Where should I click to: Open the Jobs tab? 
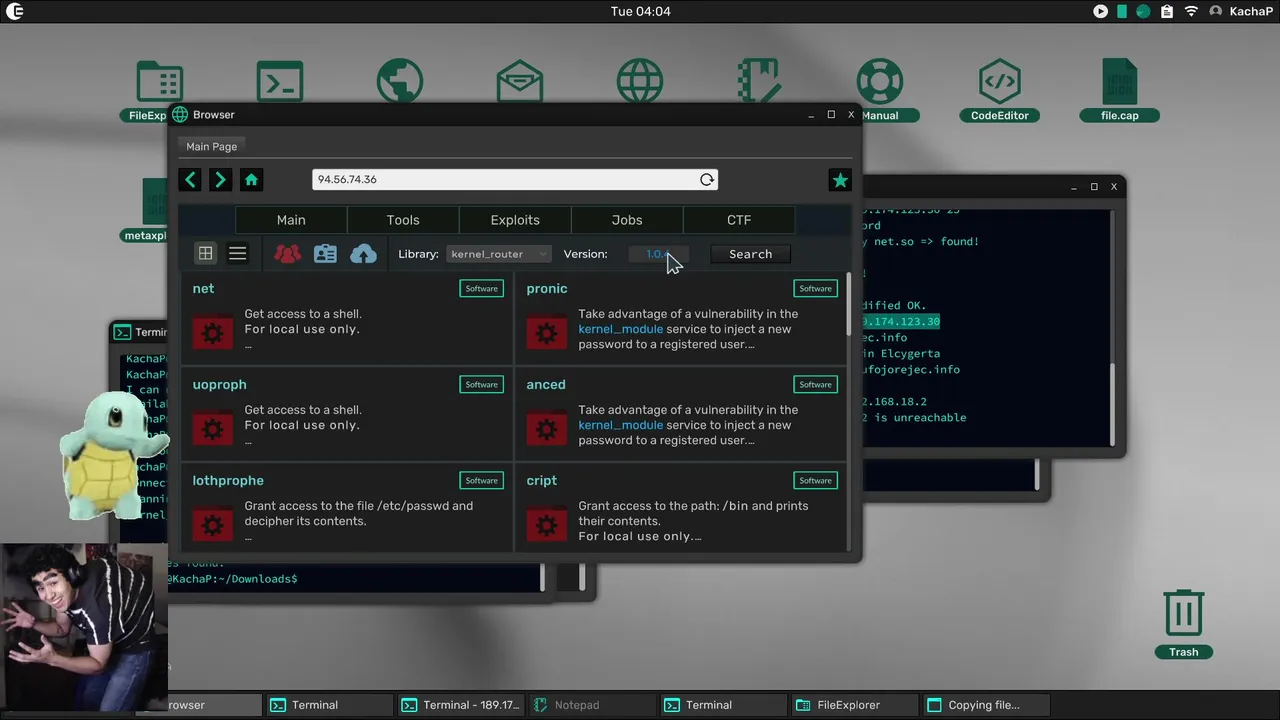[627, 220]
